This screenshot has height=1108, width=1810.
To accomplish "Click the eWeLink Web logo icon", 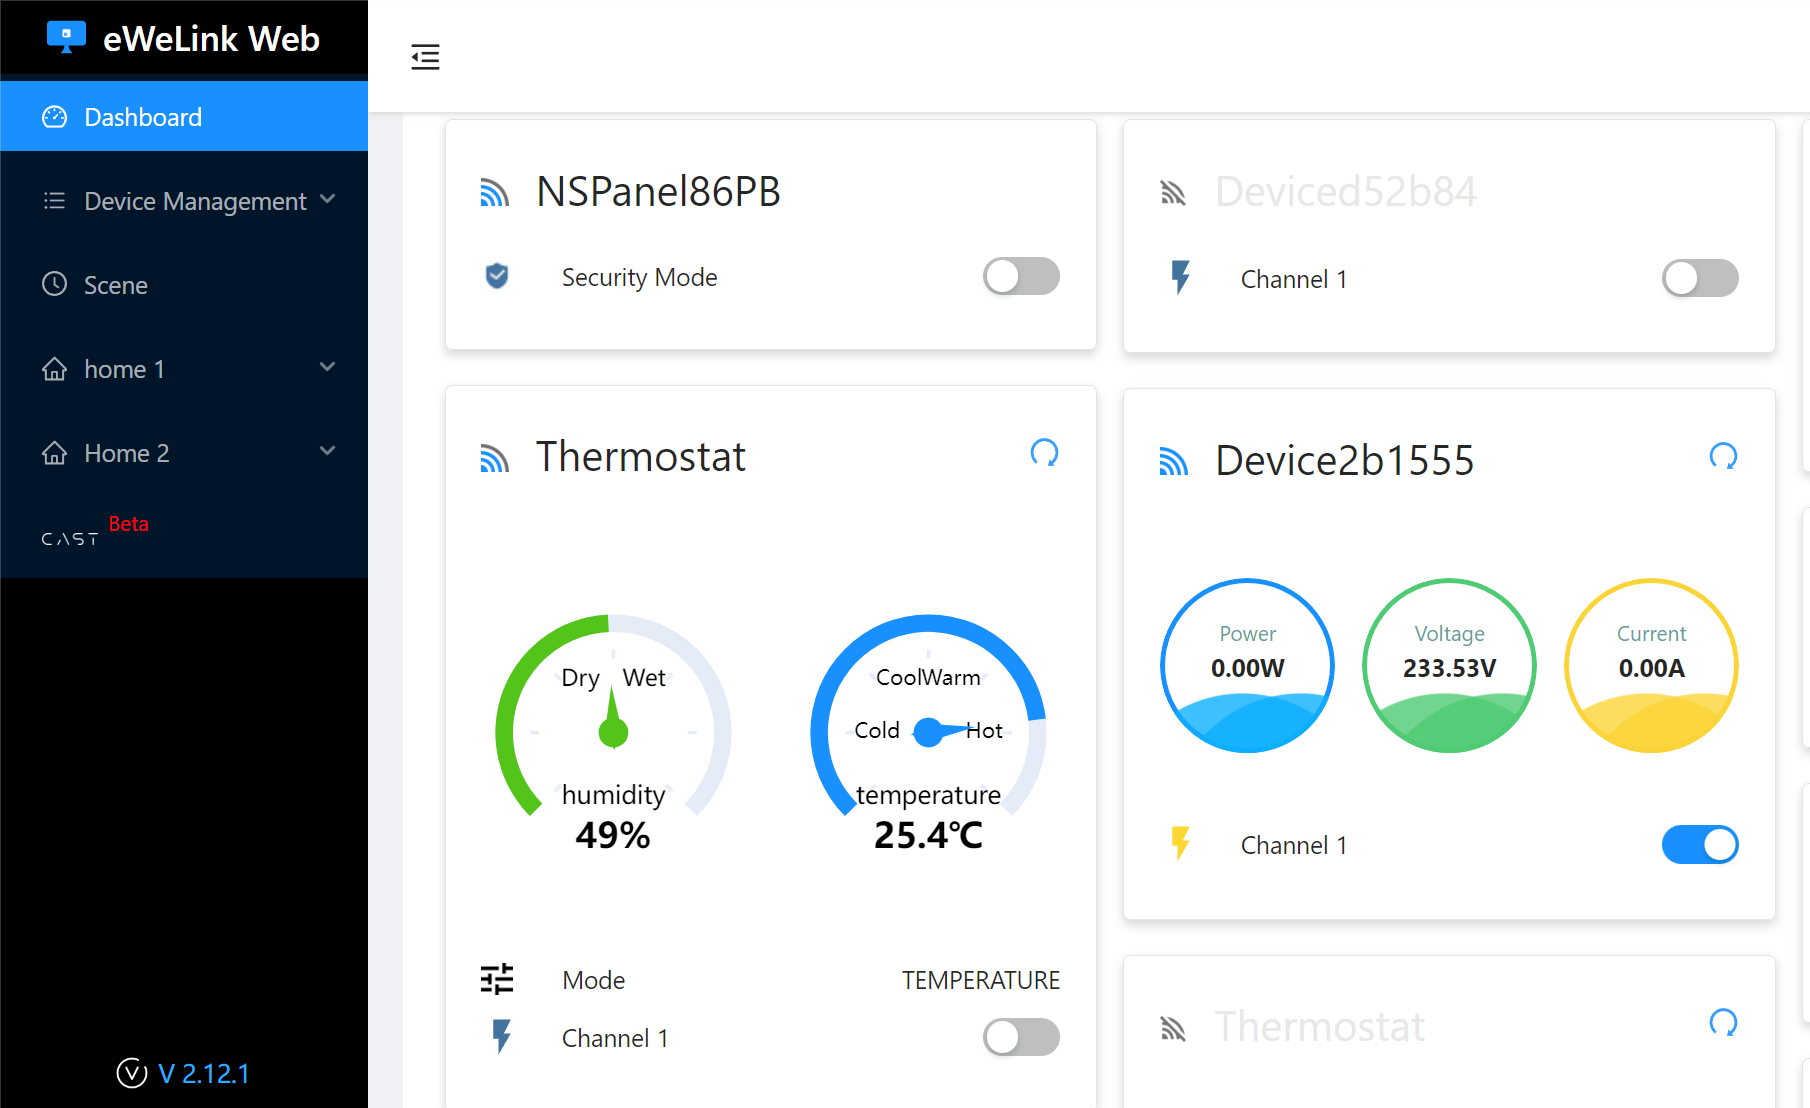I will (66, 38).
